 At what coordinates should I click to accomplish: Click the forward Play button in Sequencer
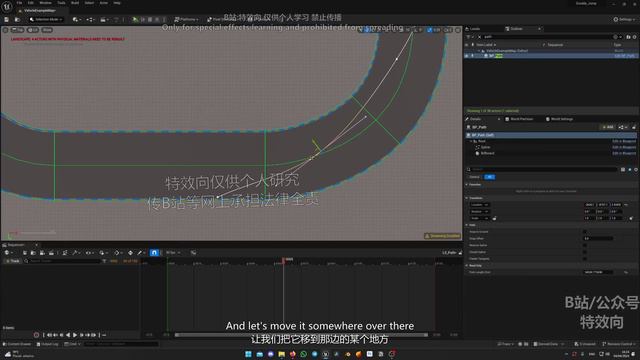pyautogui.click(x=75, y=335)
